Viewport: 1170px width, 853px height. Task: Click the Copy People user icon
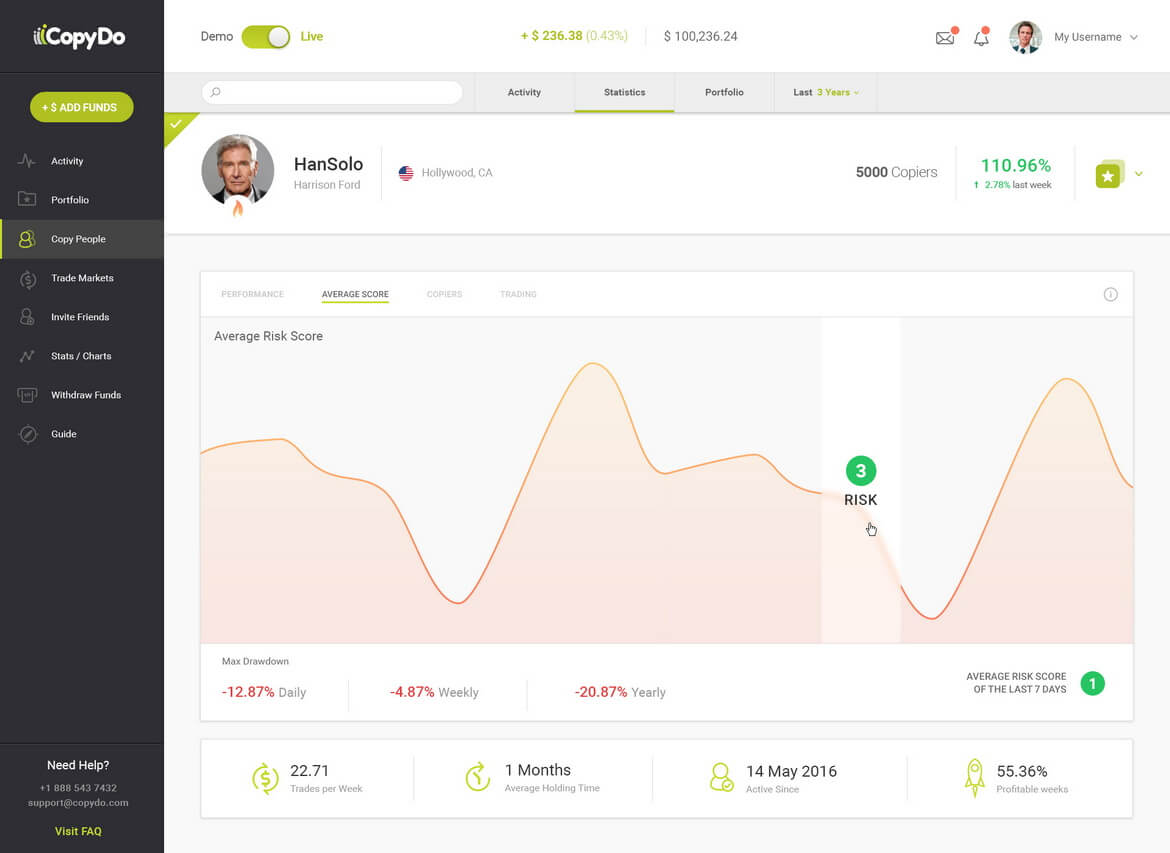point(27,239)
